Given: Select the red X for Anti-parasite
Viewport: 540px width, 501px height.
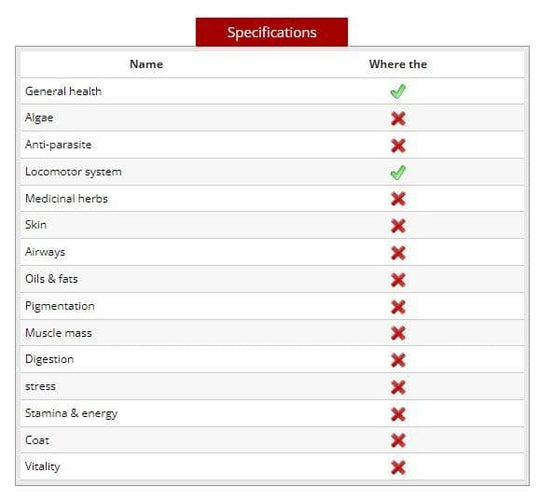Looking at the screenshot, I should (x=398, y=146).
